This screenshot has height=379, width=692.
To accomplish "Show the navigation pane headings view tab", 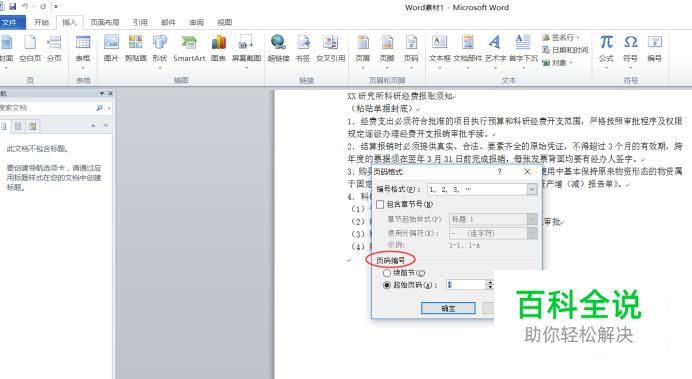I will pyautogui.click(x=4, y=126).
